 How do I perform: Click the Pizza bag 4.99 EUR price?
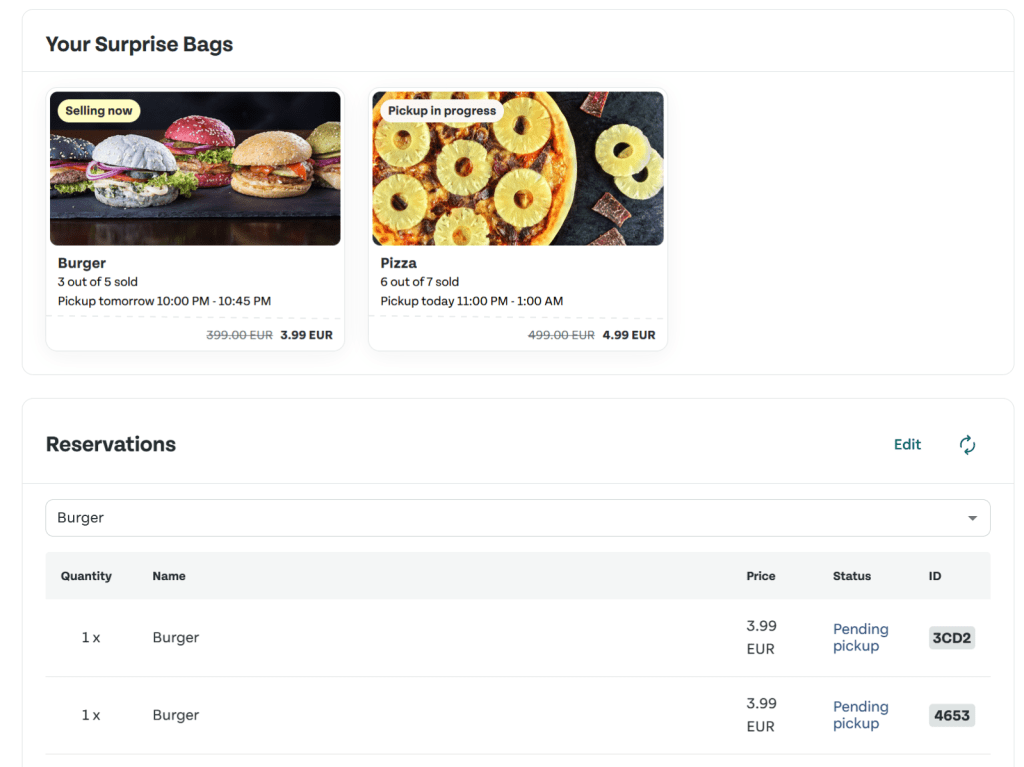click(629, 335)
